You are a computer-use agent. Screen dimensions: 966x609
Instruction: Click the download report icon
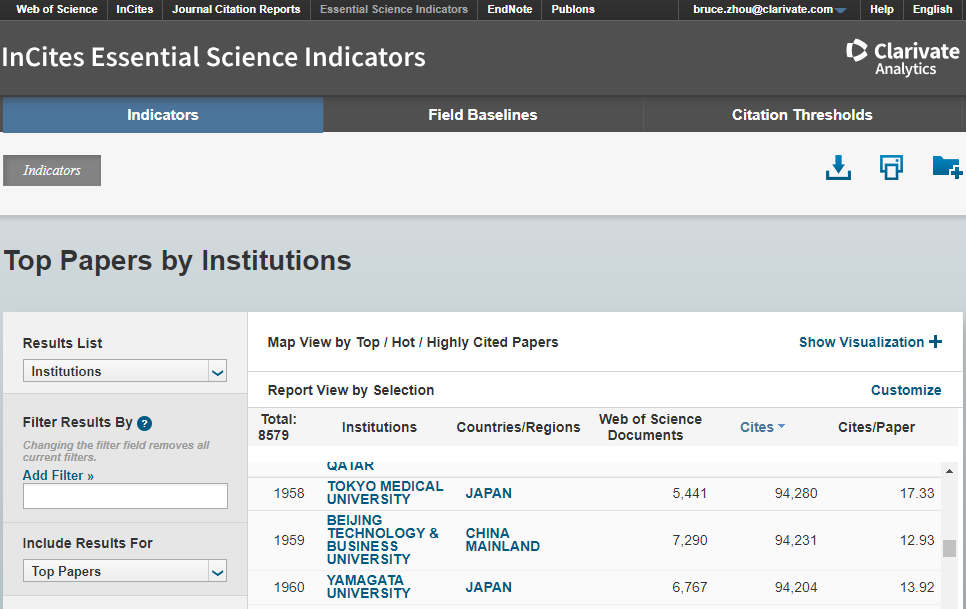pos(838,168)
